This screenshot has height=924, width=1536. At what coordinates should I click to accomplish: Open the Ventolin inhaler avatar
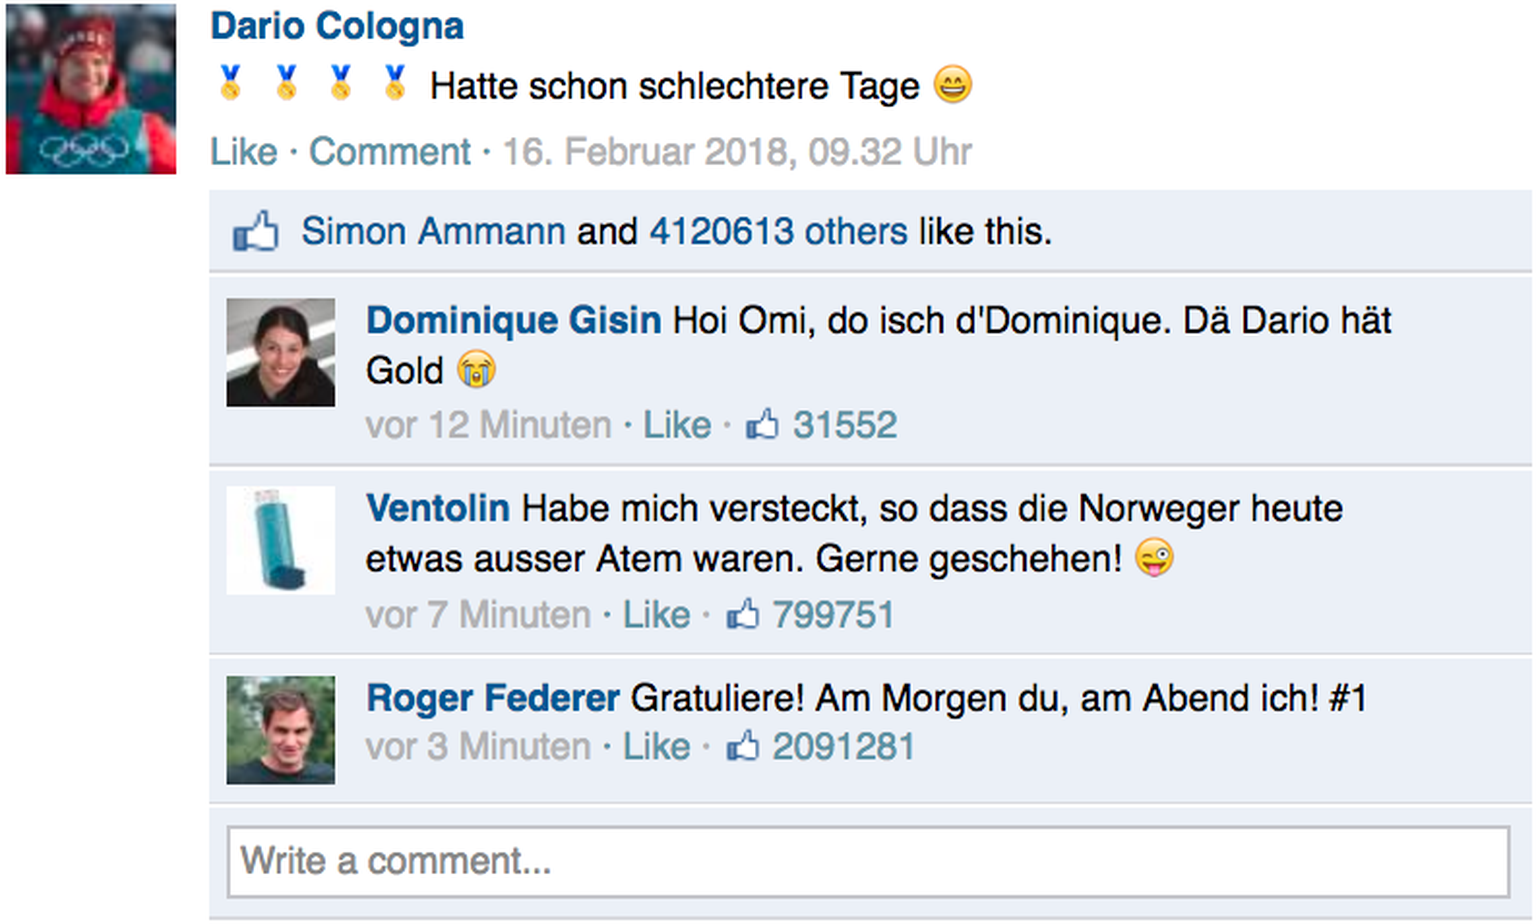coord(281,540)
